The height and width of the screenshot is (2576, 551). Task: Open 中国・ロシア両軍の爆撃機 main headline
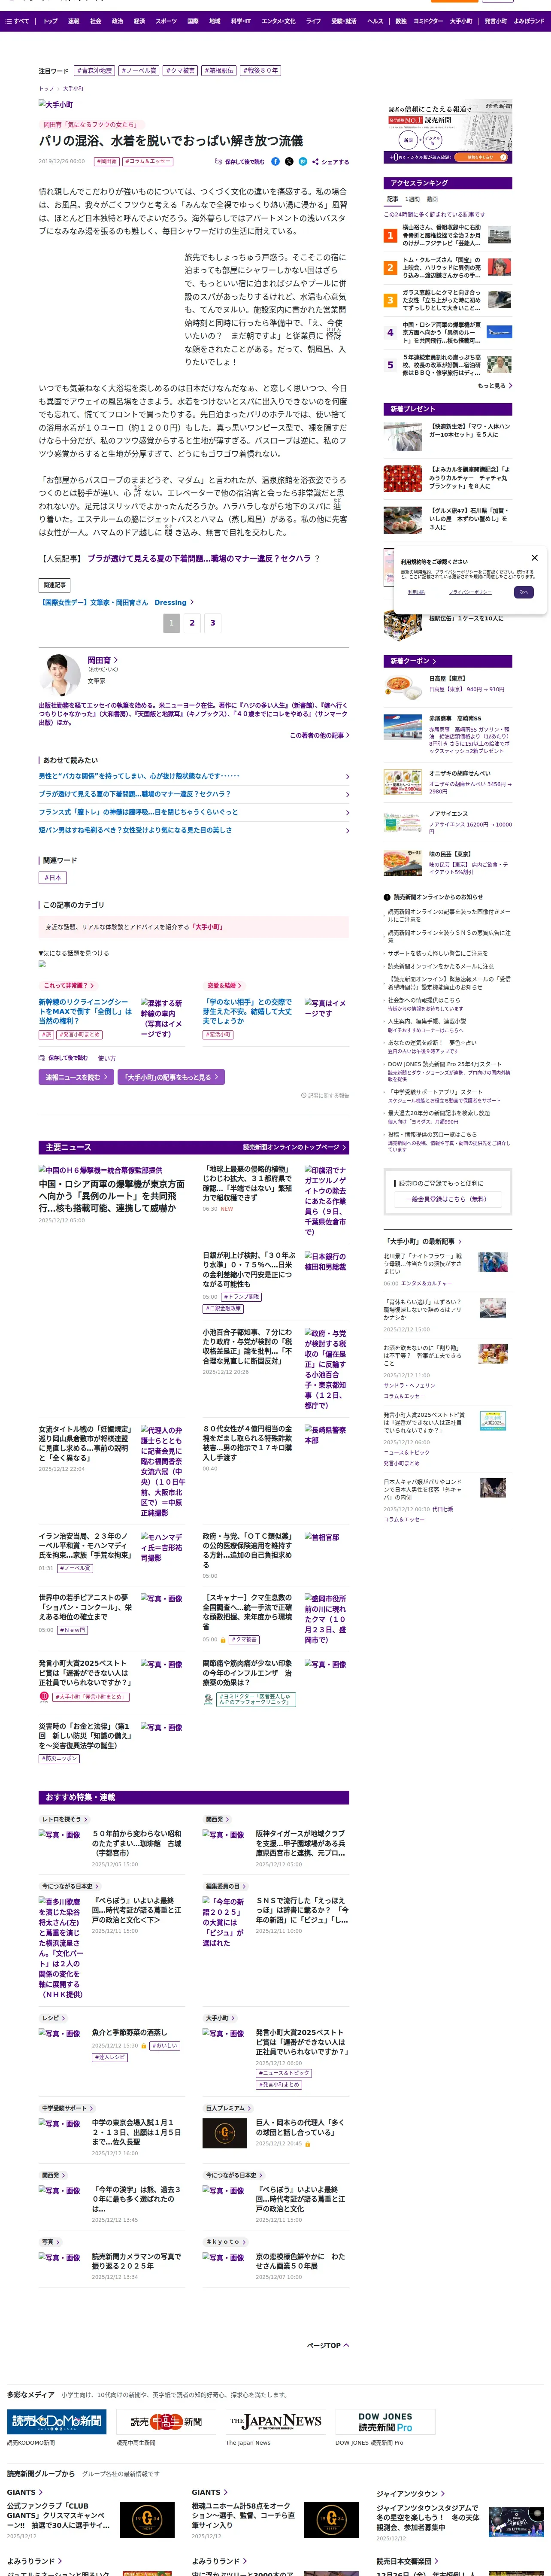(112, 1196)
